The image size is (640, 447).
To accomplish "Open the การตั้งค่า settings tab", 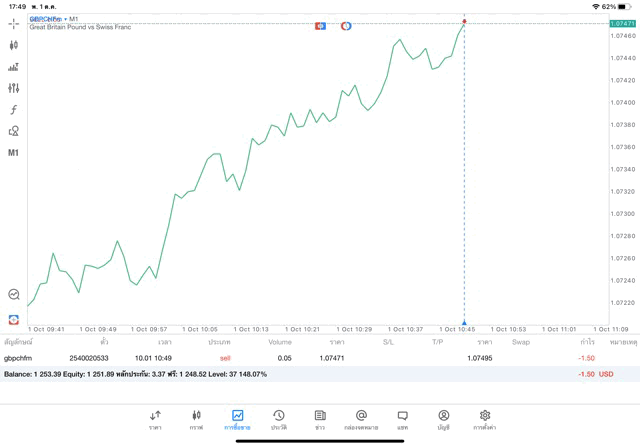I will pyautogui.click(x=485, y=419).
